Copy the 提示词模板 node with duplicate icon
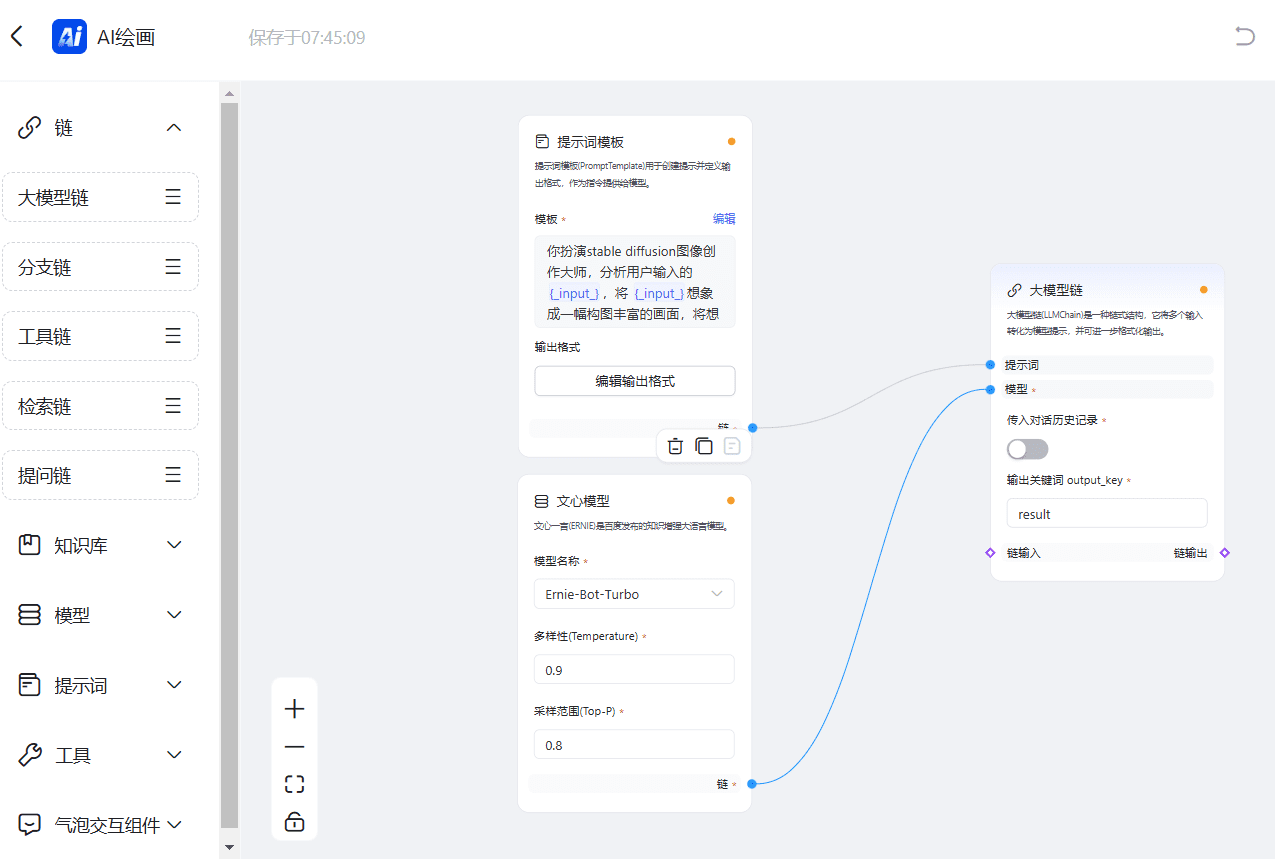Image resolution: width=1275 pixels, height=859 pixels. 704,446
